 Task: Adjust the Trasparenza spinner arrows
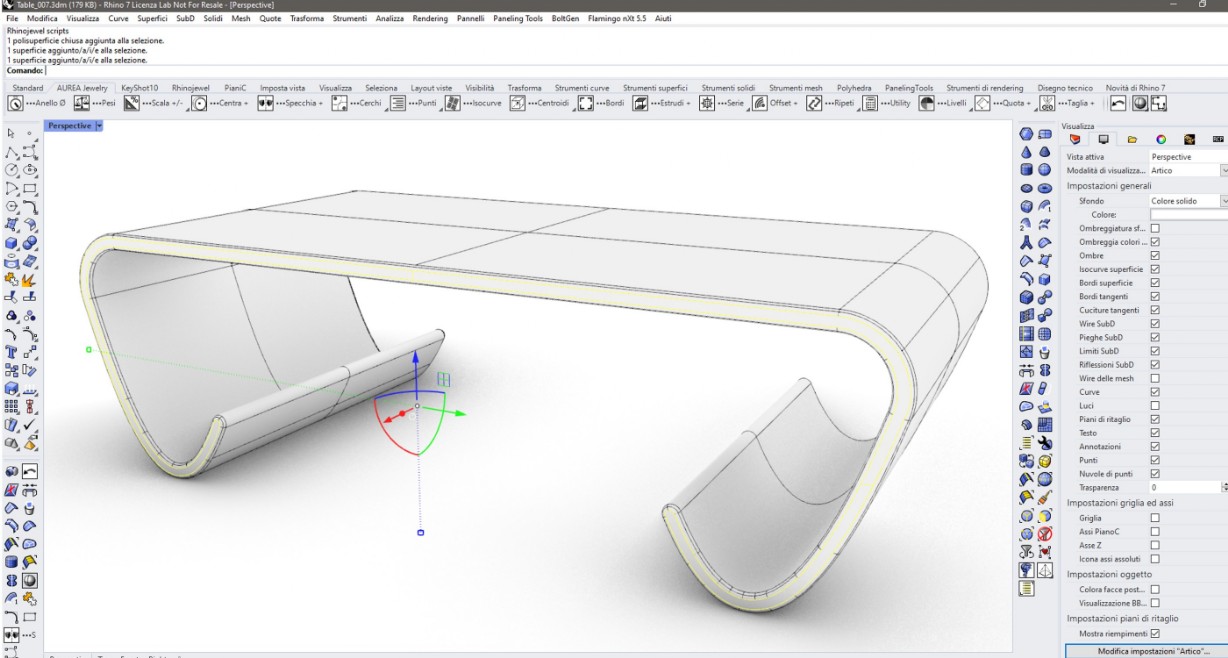(x=1224, y=487)
